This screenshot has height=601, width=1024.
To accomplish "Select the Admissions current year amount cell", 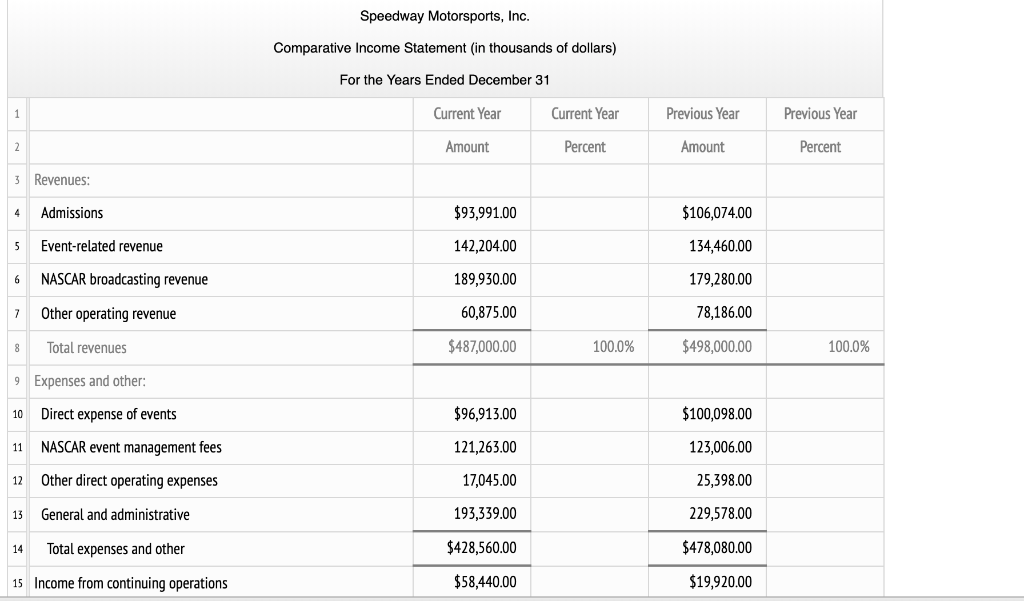I will point(471,213).
